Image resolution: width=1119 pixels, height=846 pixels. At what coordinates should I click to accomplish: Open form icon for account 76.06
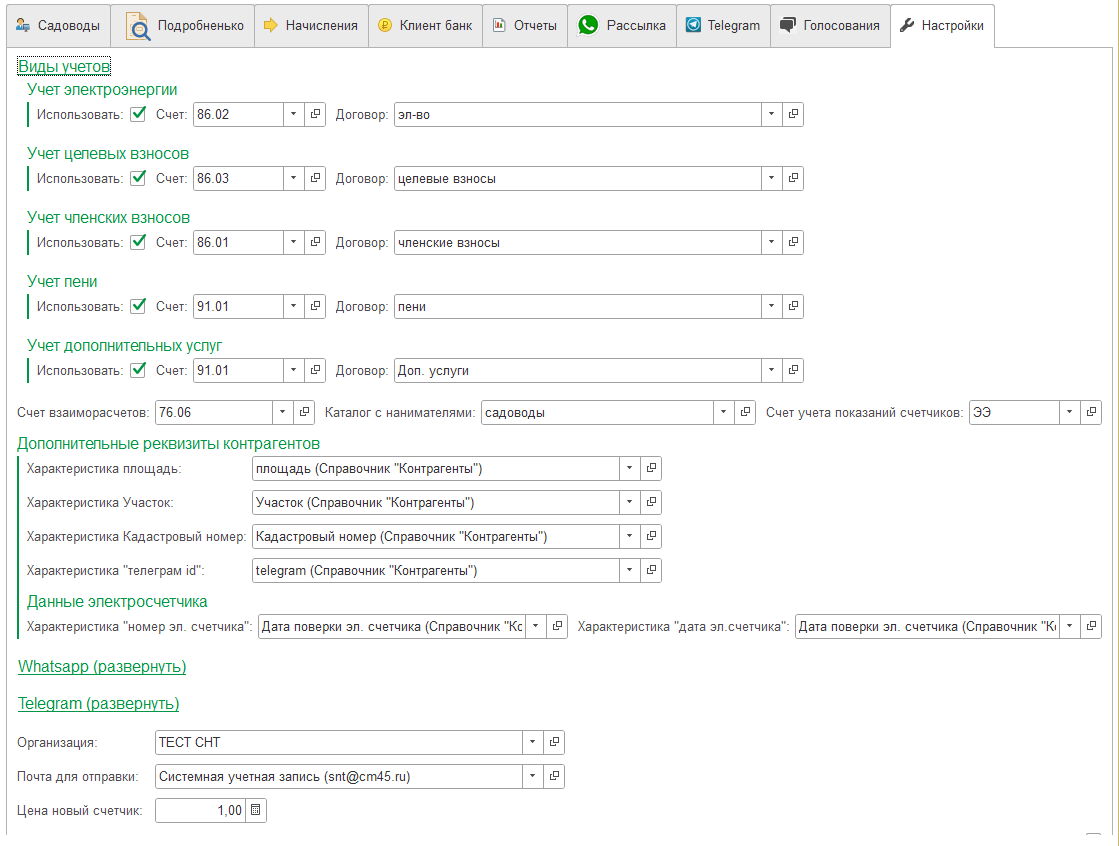(x=304, y=413)
